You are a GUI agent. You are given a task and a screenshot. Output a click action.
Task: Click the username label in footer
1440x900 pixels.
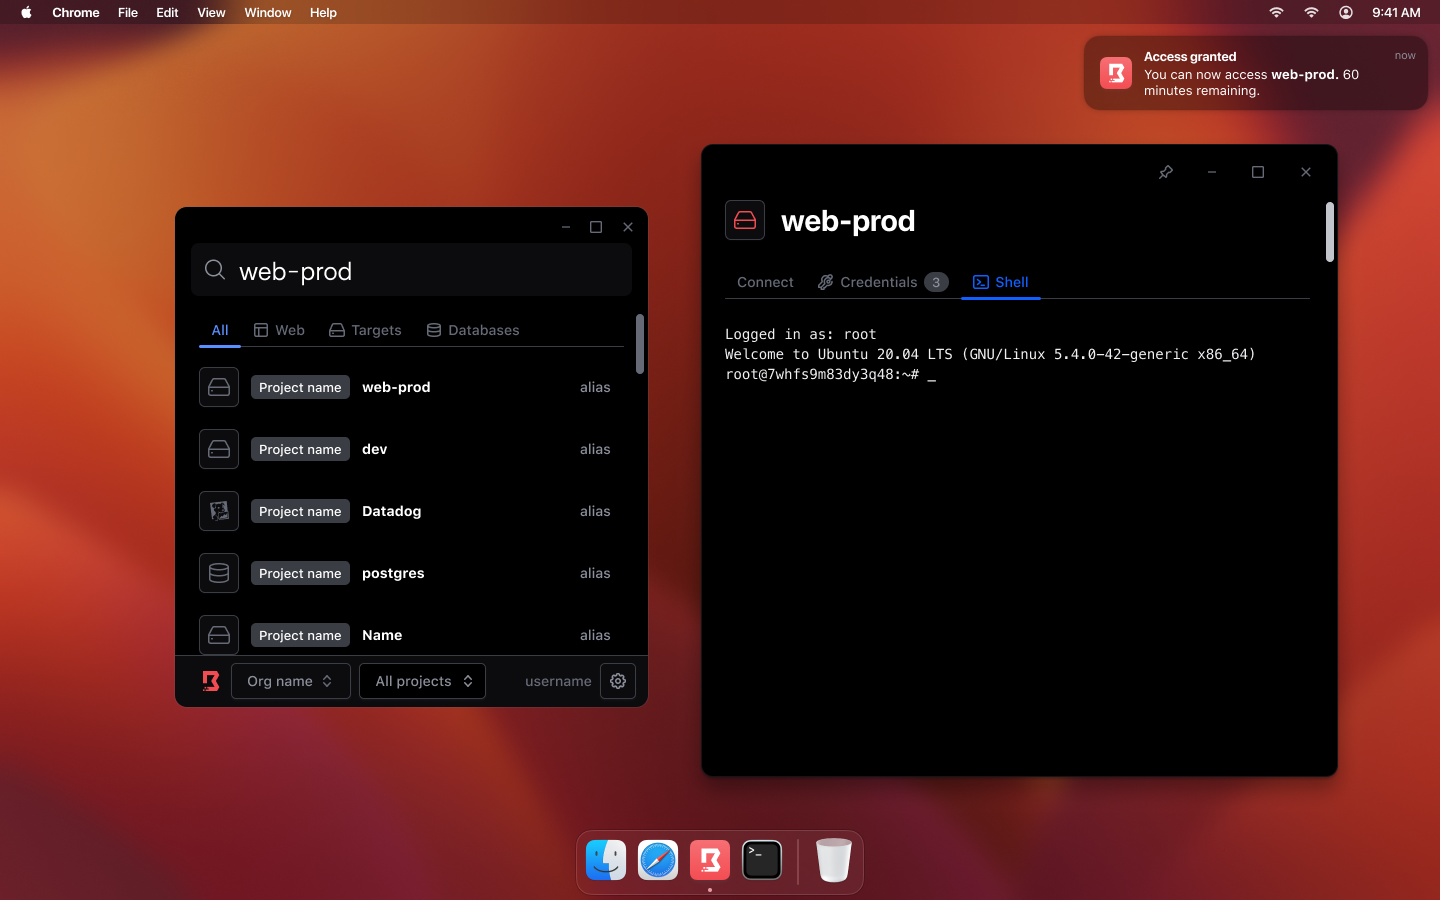click(558, 681)
